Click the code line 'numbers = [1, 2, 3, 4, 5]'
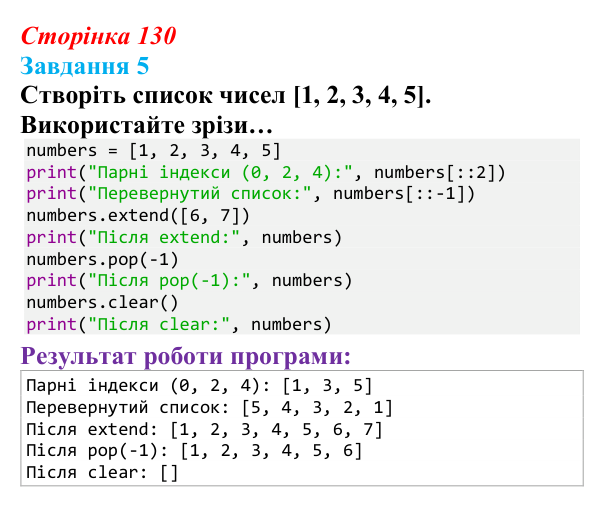This screenshot has width=600, height=507. [153, 151]
